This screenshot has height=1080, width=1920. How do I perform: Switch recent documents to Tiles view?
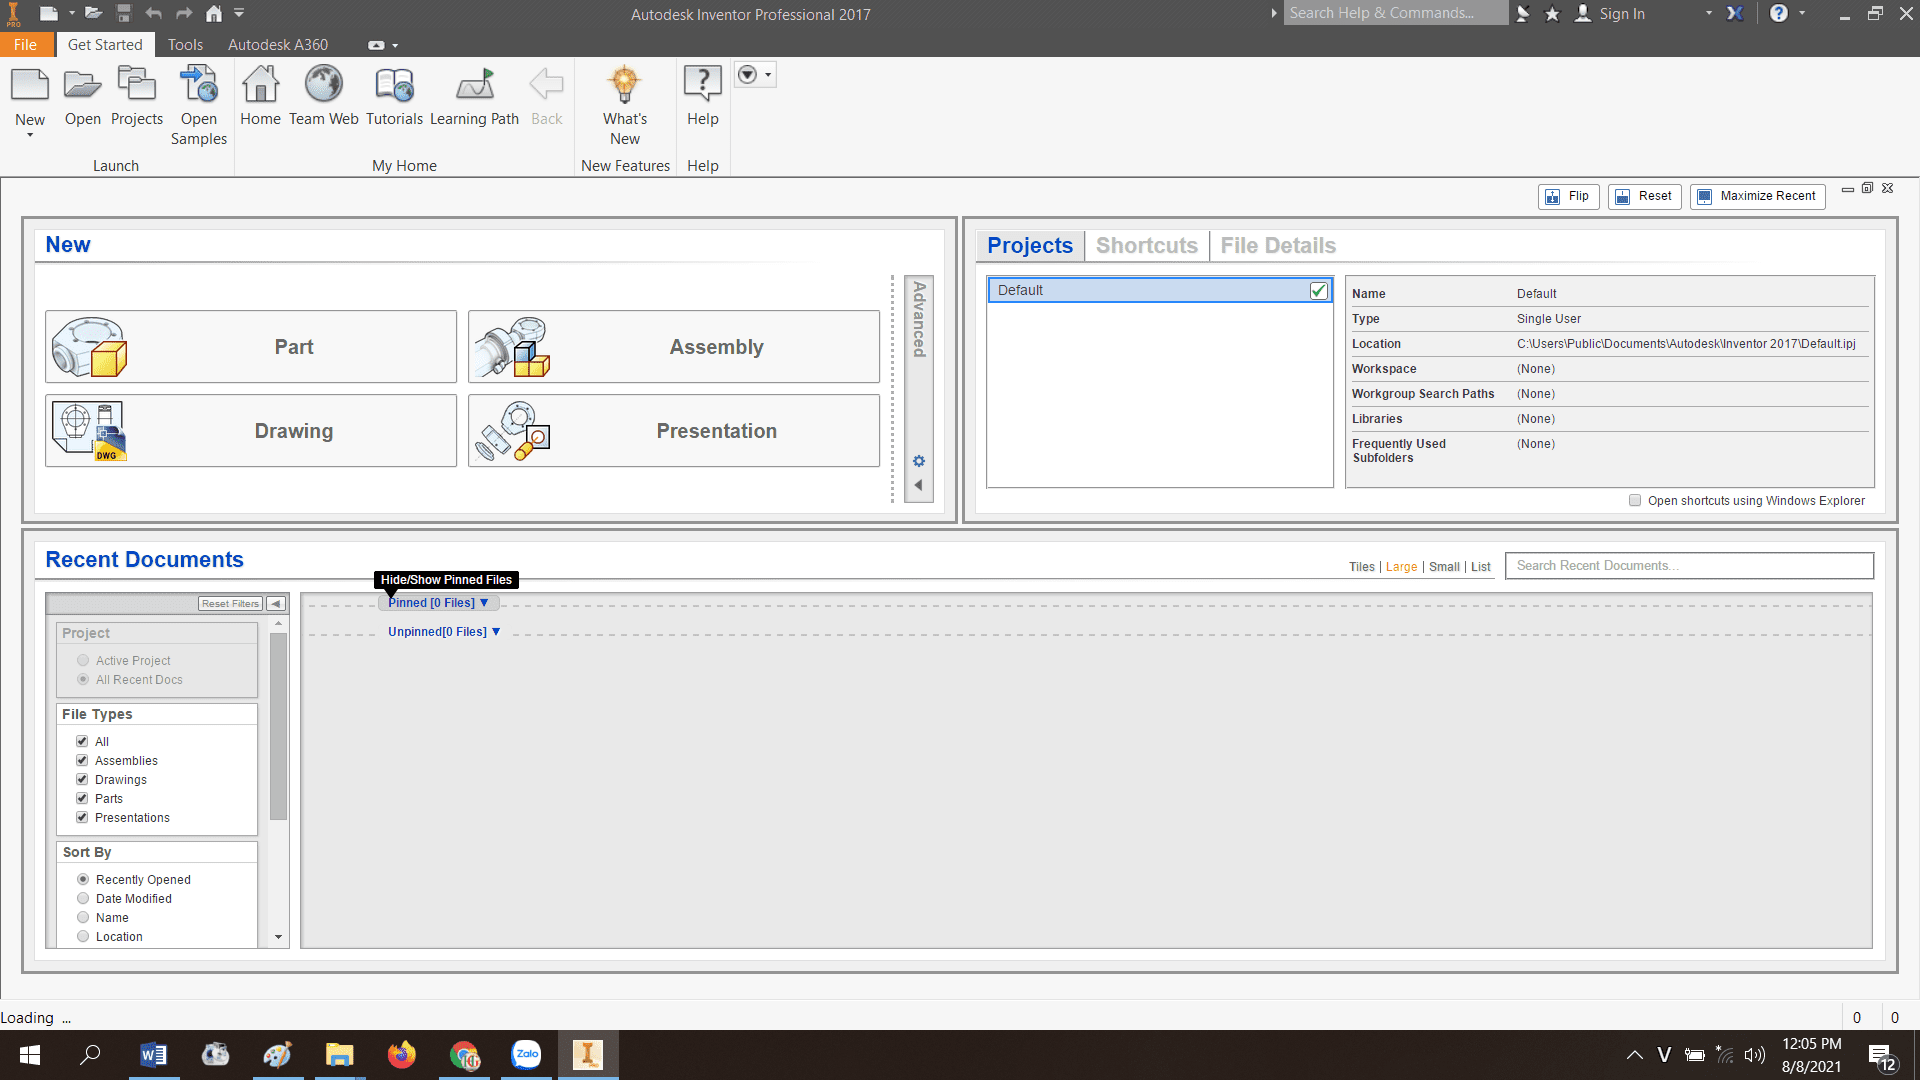pyautogui.click(x=1361, y=567)
